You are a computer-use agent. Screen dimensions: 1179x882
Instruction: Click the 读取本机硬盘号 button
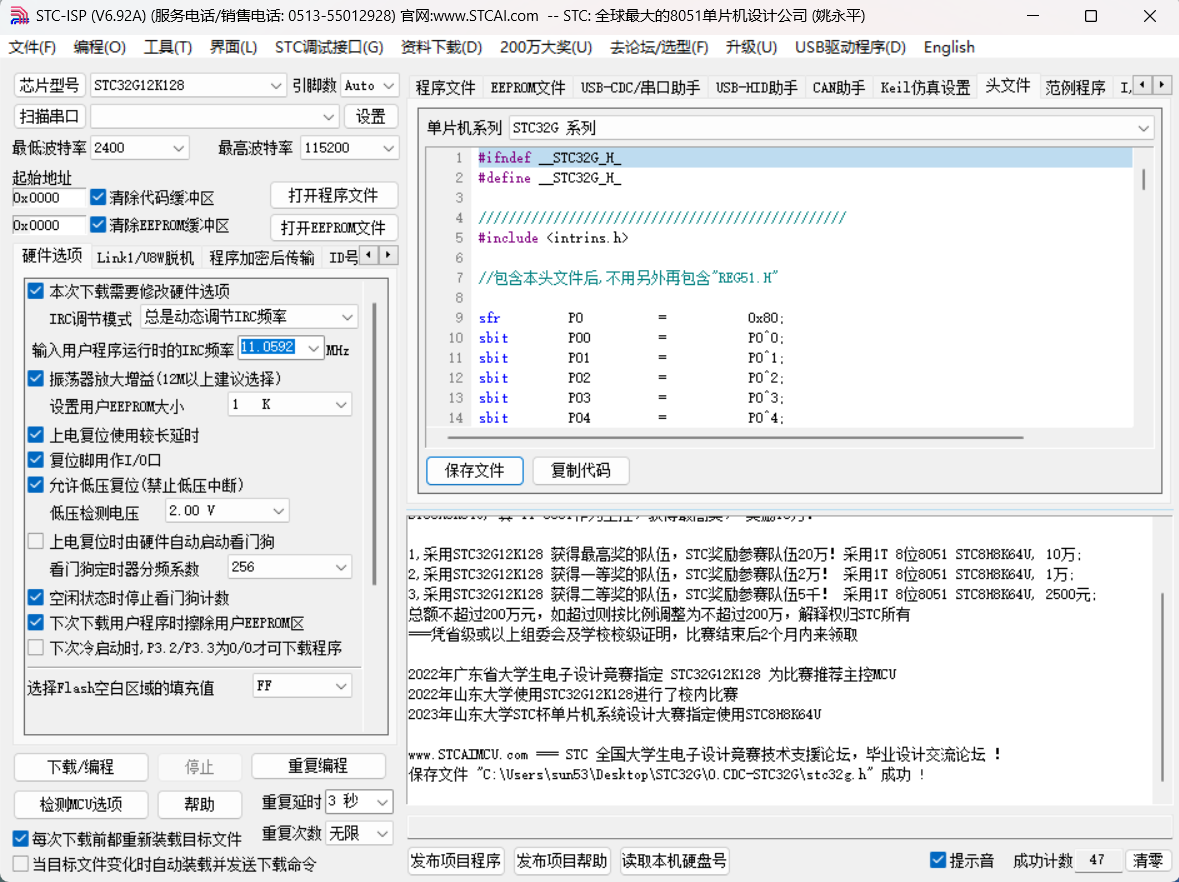(674, 861)
